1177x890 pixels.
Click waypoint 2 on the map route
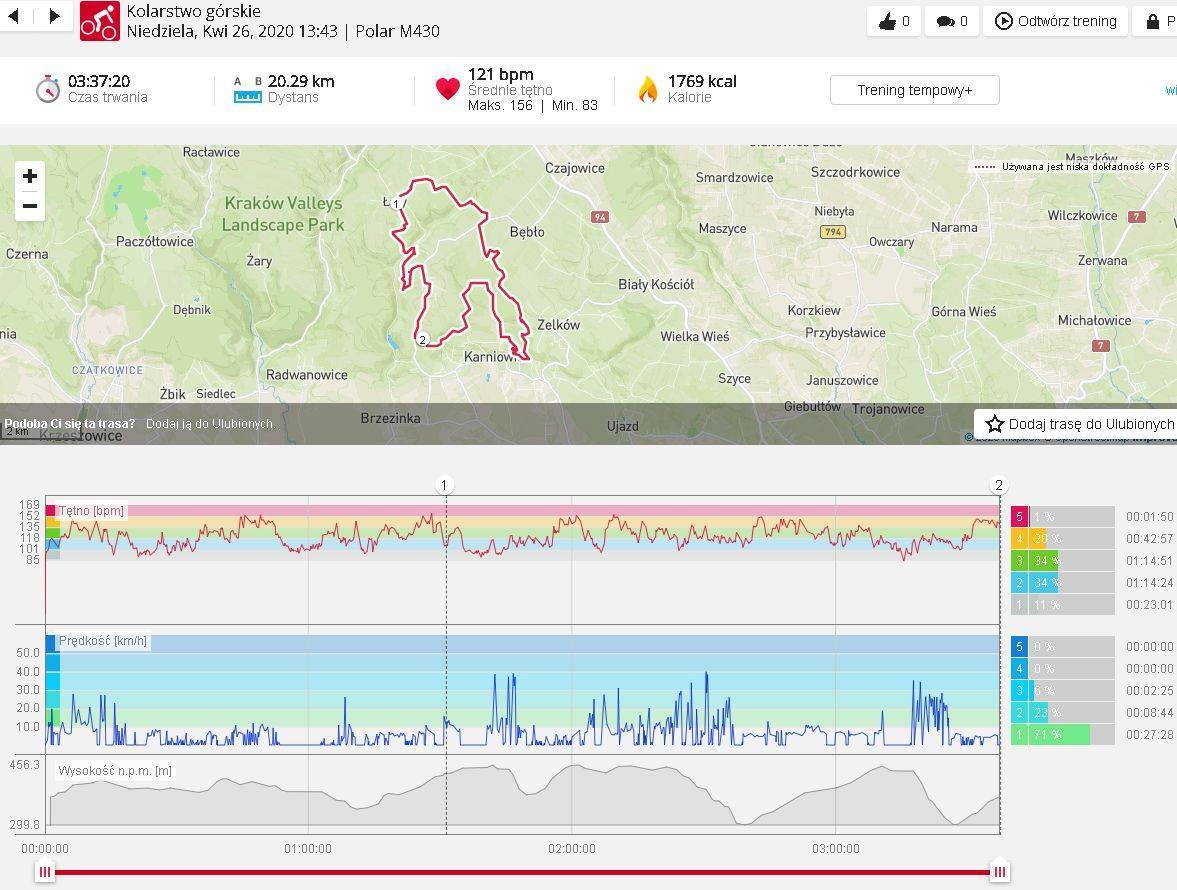[x=422, y=340]
